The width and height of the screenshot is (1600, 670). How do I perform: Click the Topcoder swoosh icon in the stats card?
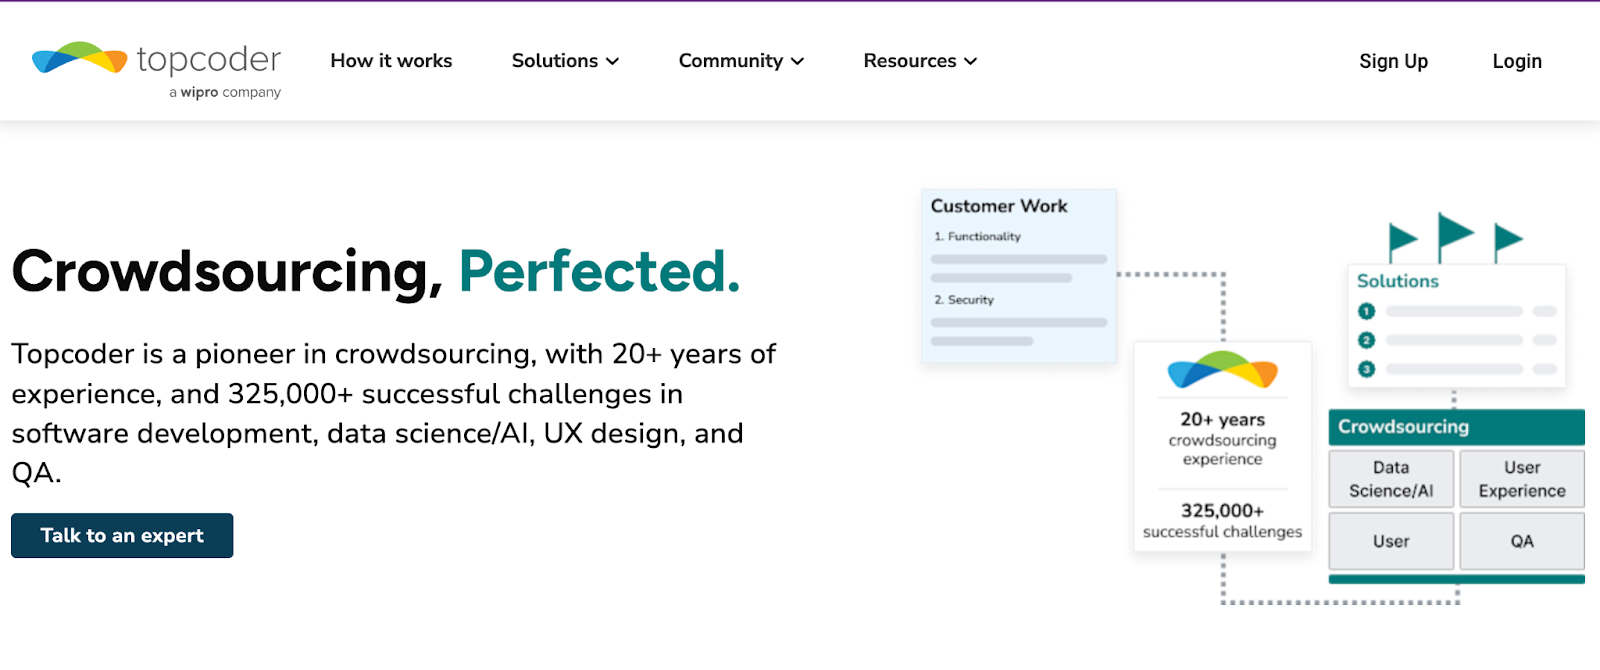coord(1222,370)
